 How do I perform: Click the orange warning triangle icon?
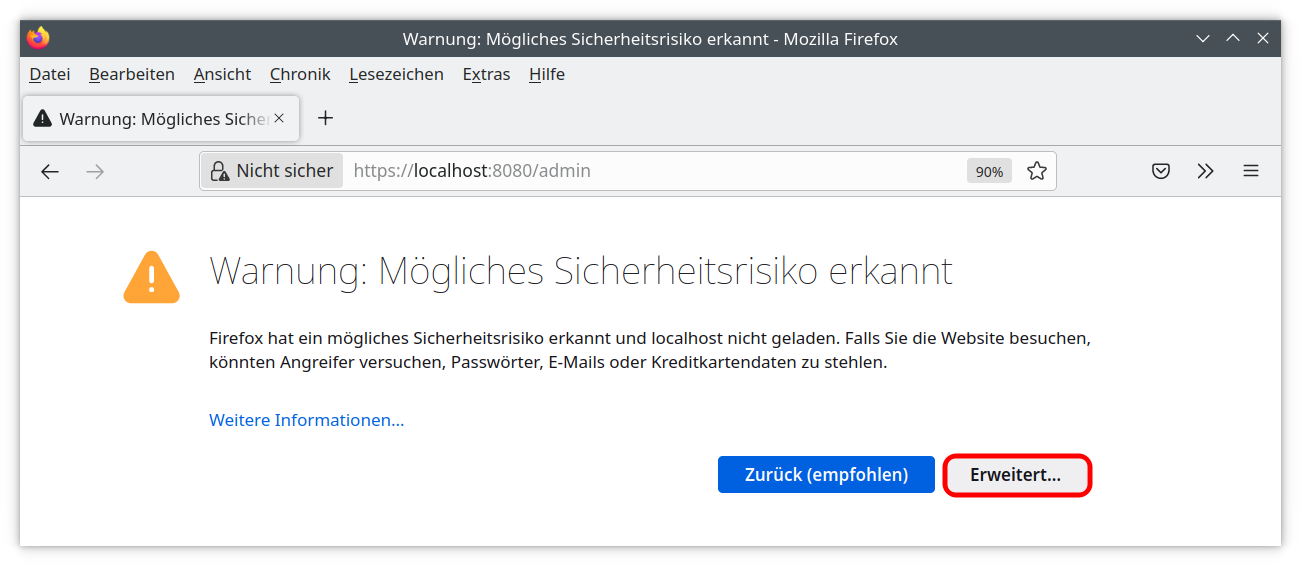click(152, 277)
